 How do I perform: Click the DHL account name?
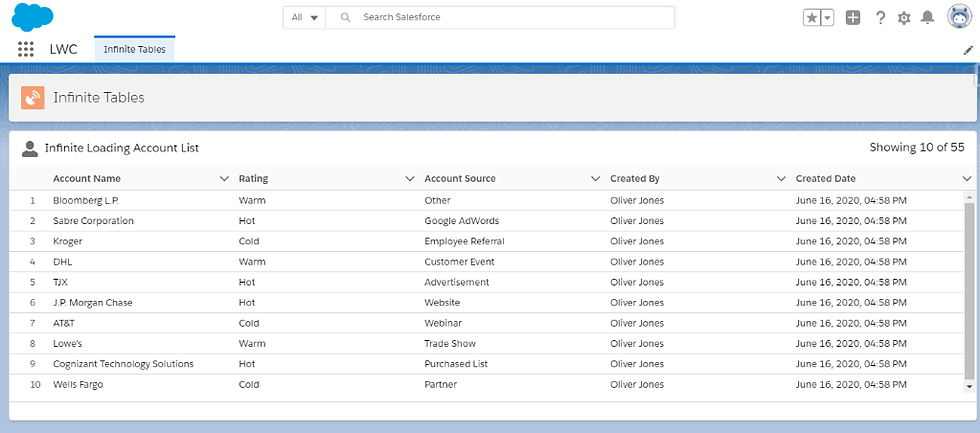pos(63,262)
